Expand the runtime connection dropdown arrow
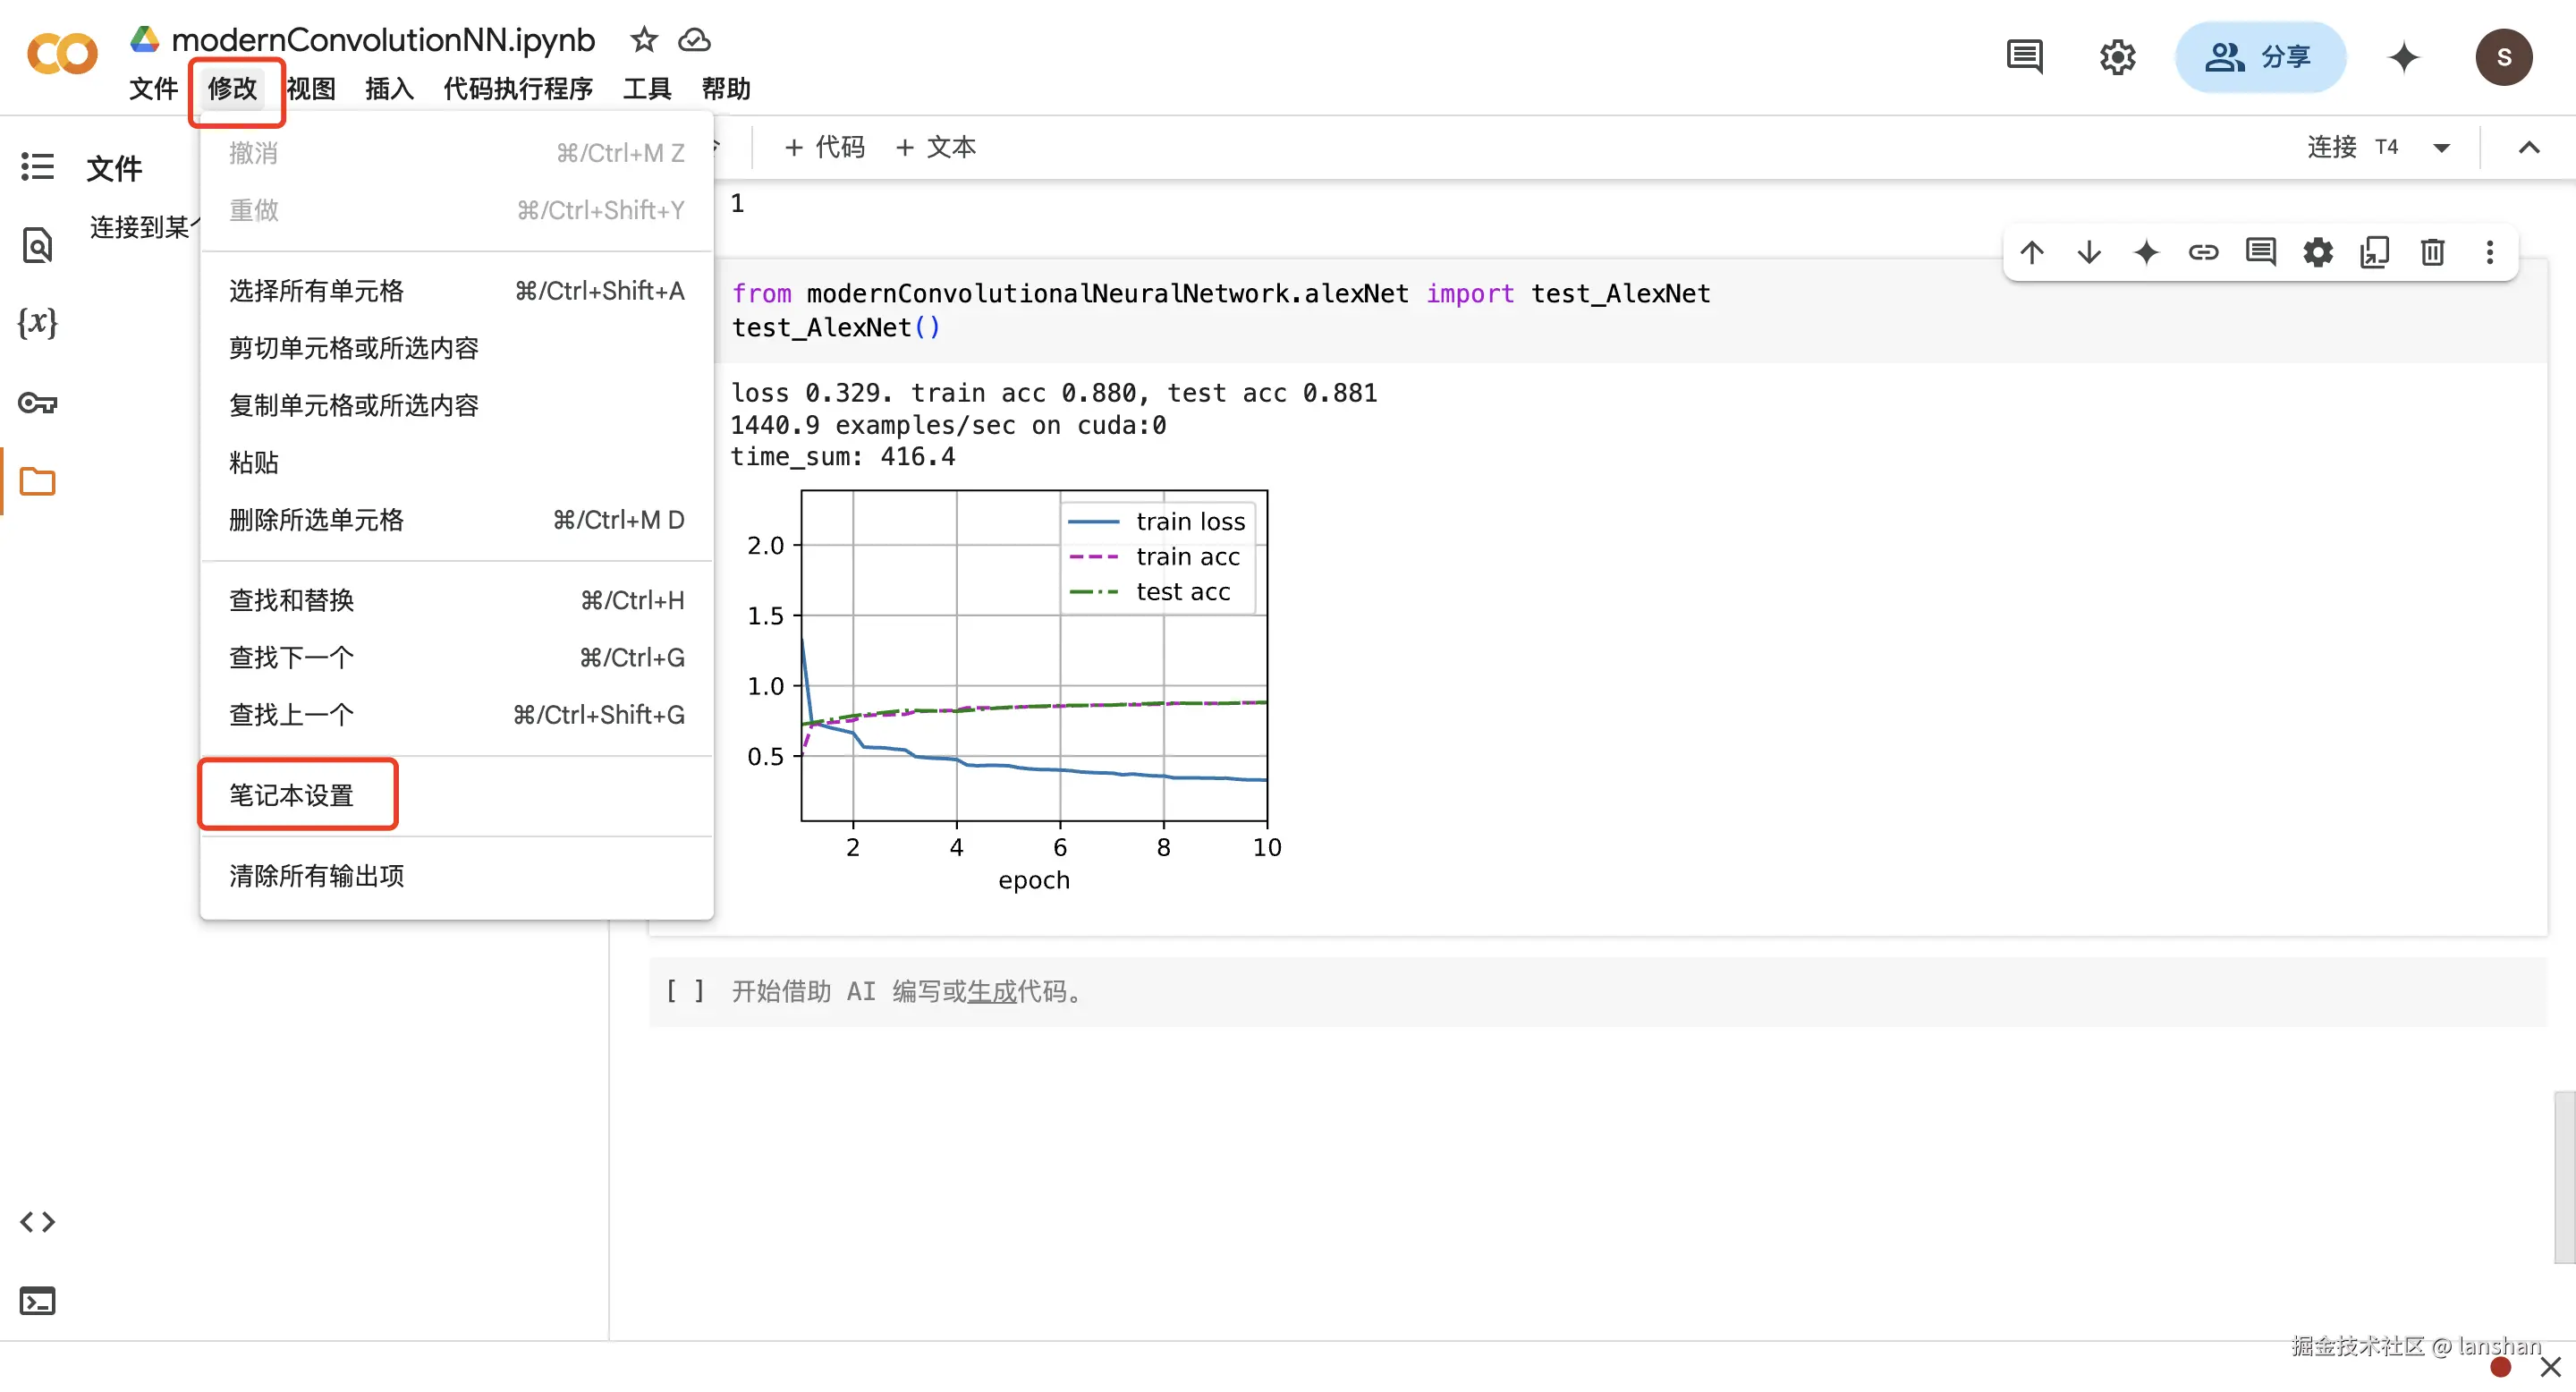 pyautogui.click(x=2441, y=148)
